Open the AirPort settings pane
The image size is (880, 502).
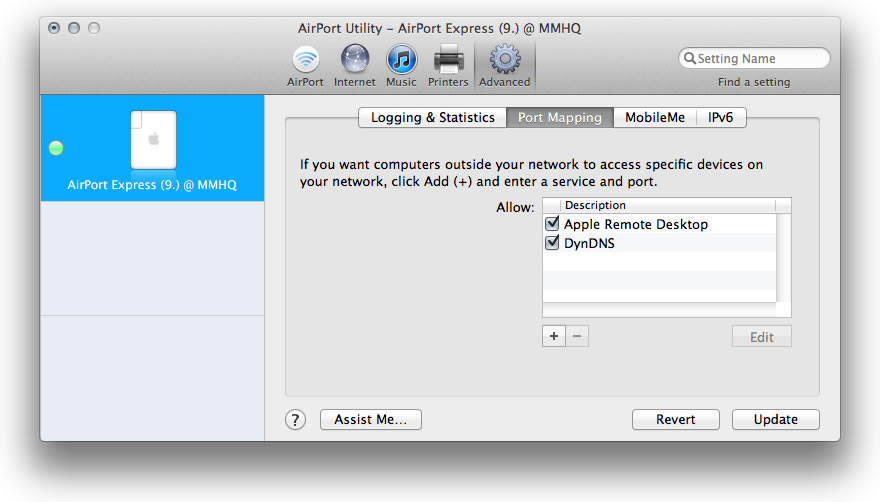pyautogui.click(x=305, y=66)
